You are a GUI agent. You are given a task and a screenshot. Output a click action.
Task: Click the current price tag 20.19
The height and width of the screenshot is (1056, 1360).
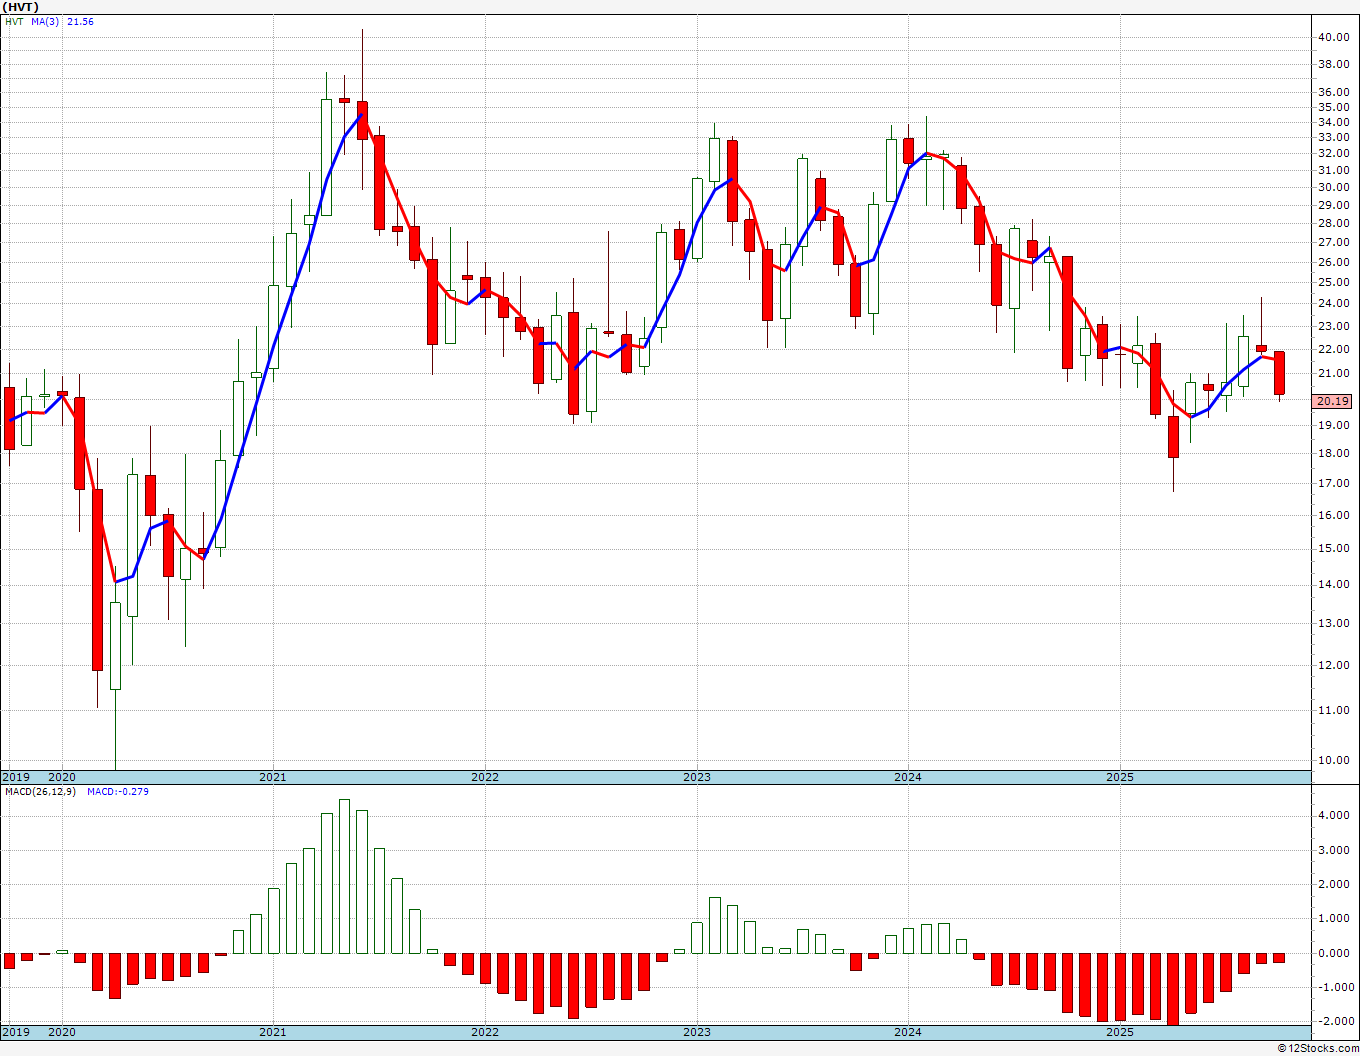[1333, 401]
